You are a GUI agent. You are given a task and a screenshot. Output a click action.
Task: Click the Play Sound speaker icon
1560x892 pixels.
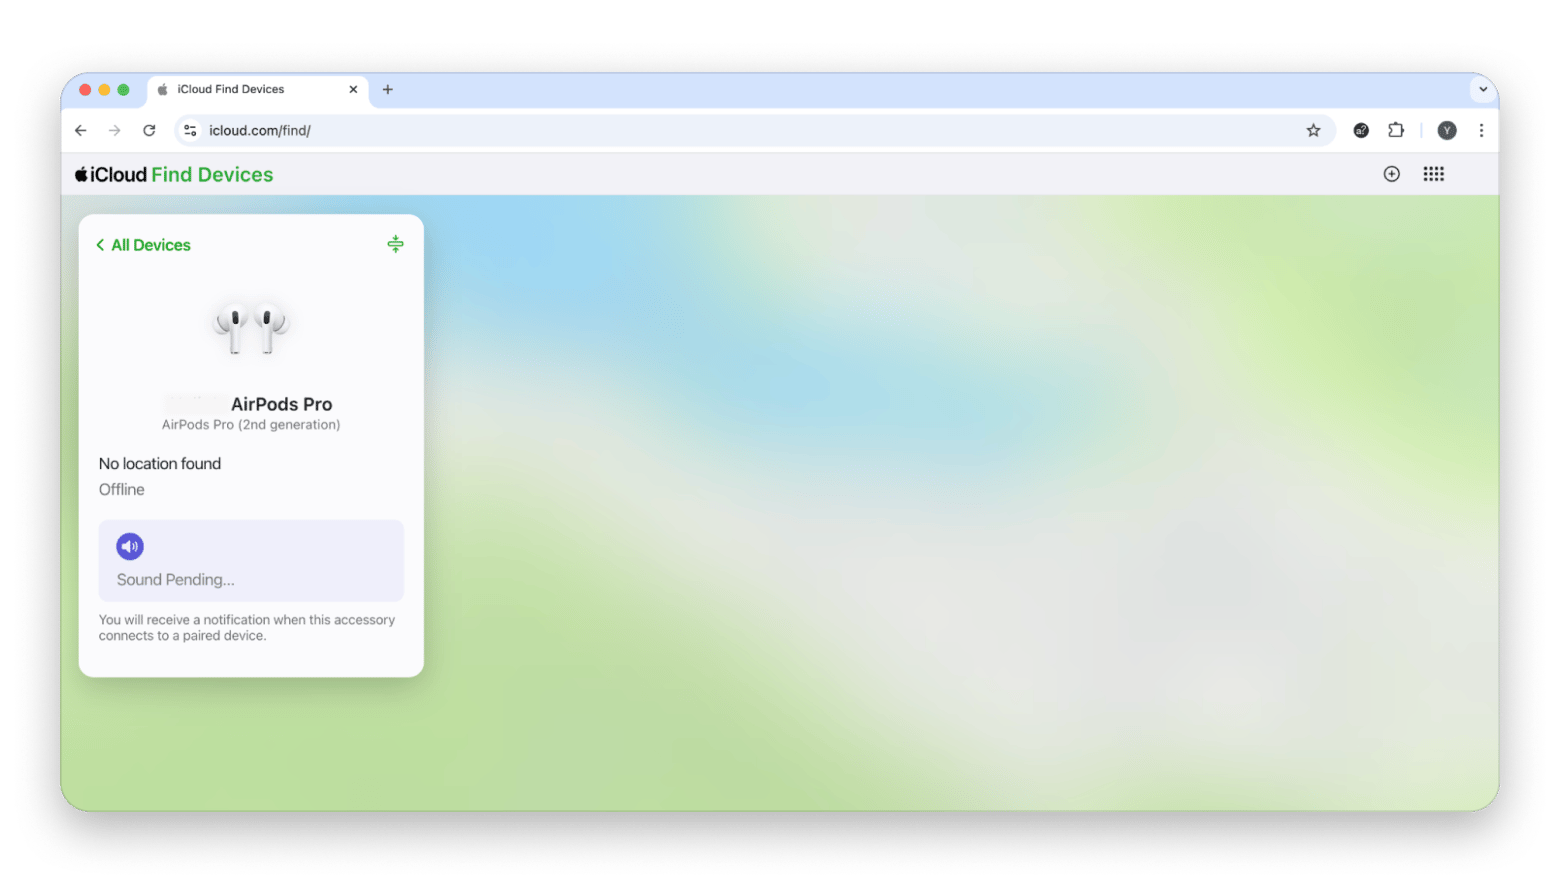(x=130, y=546)
